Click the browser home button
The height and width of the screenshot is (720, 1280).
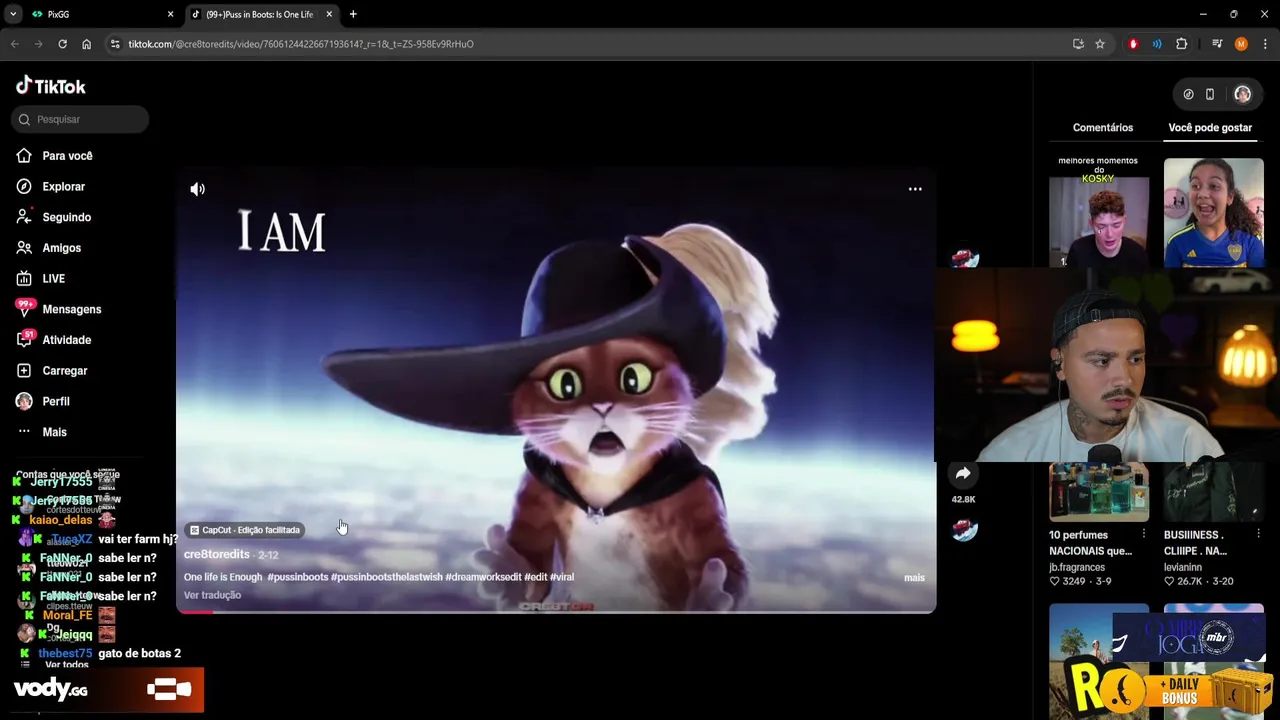86,44
